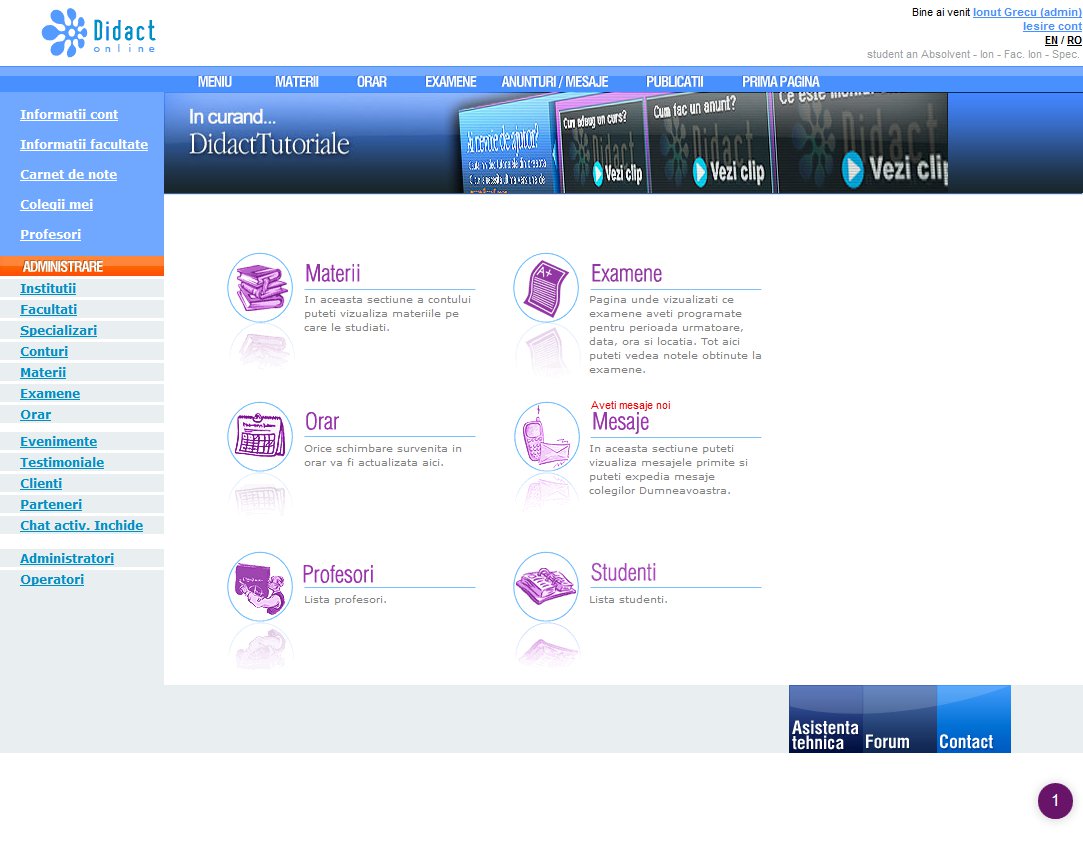
Task: Open PUBLICATII menu item
Action: pos(675,82)
